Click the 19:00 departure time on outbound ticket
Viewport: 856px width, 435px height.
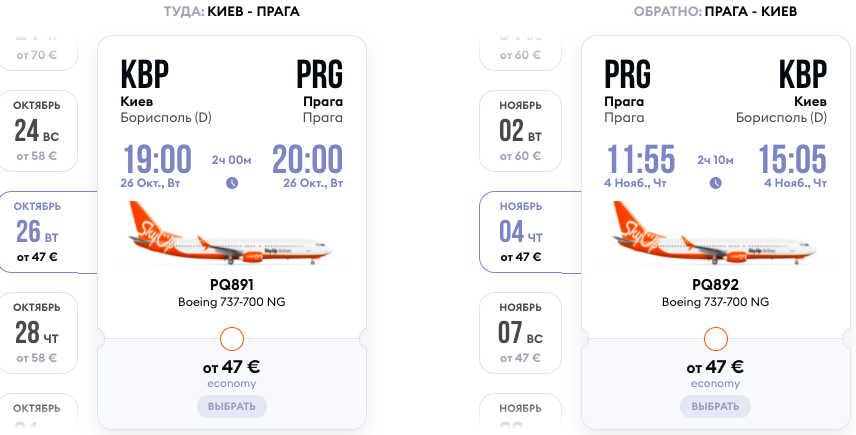tap(157, 159)
